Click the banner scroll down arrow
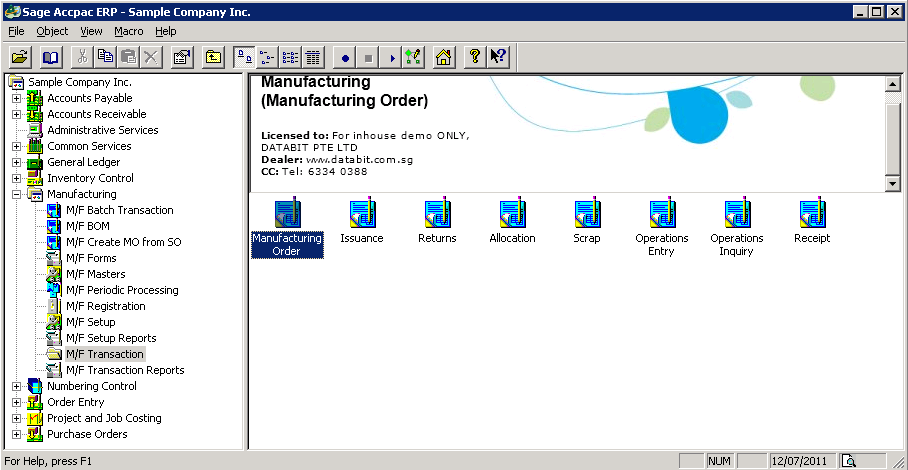This screenshot has width=908, height=470. pyautogui.click(x=893, y=183)
